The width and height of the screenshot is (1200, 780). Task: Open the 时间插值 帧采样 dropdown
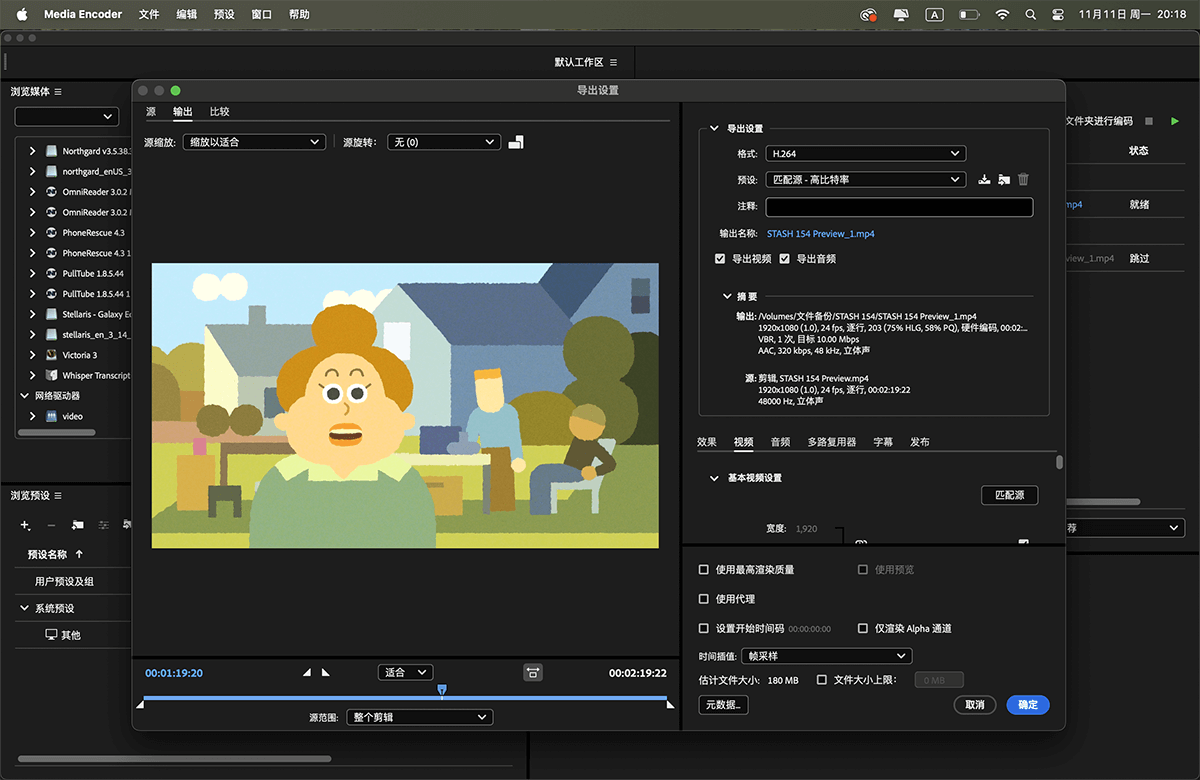click(826, 656)
